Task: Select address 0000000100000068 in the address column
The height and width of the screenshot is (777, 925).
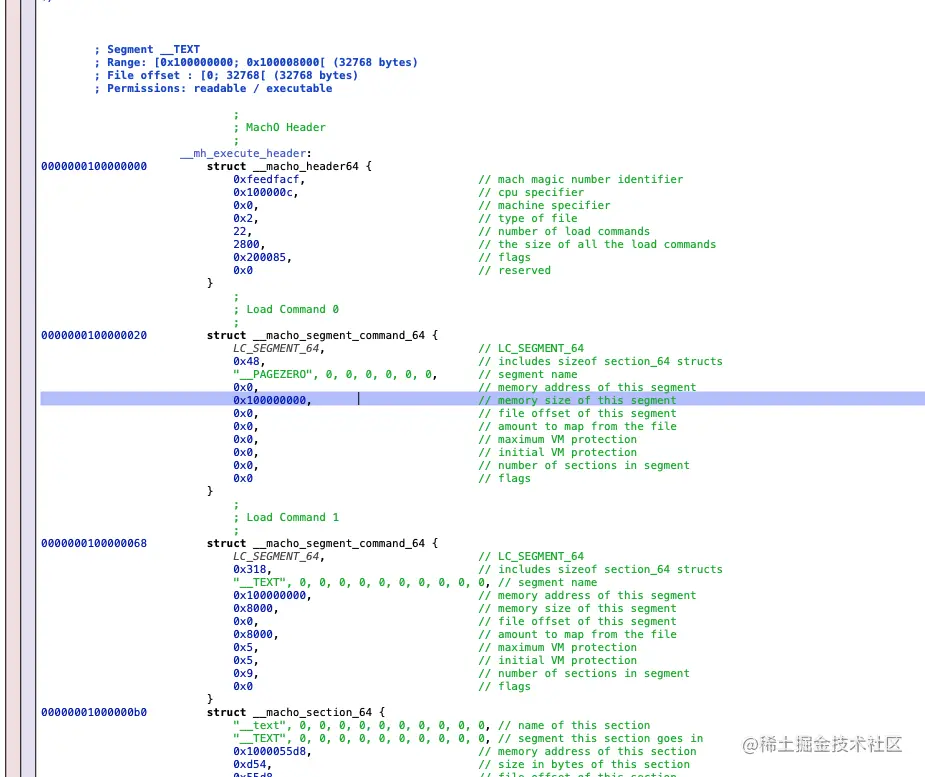Action: 94,543
